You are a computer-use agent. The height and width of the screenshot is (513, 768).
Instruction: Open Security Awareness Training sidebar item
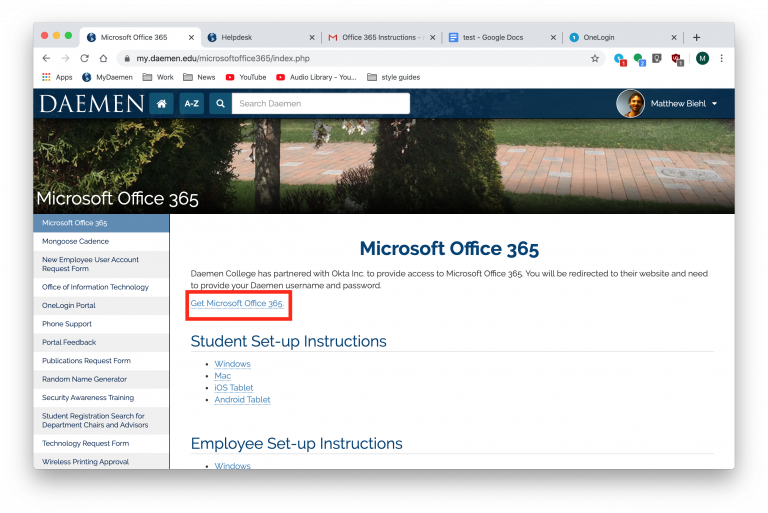click(x=101, y=398)
